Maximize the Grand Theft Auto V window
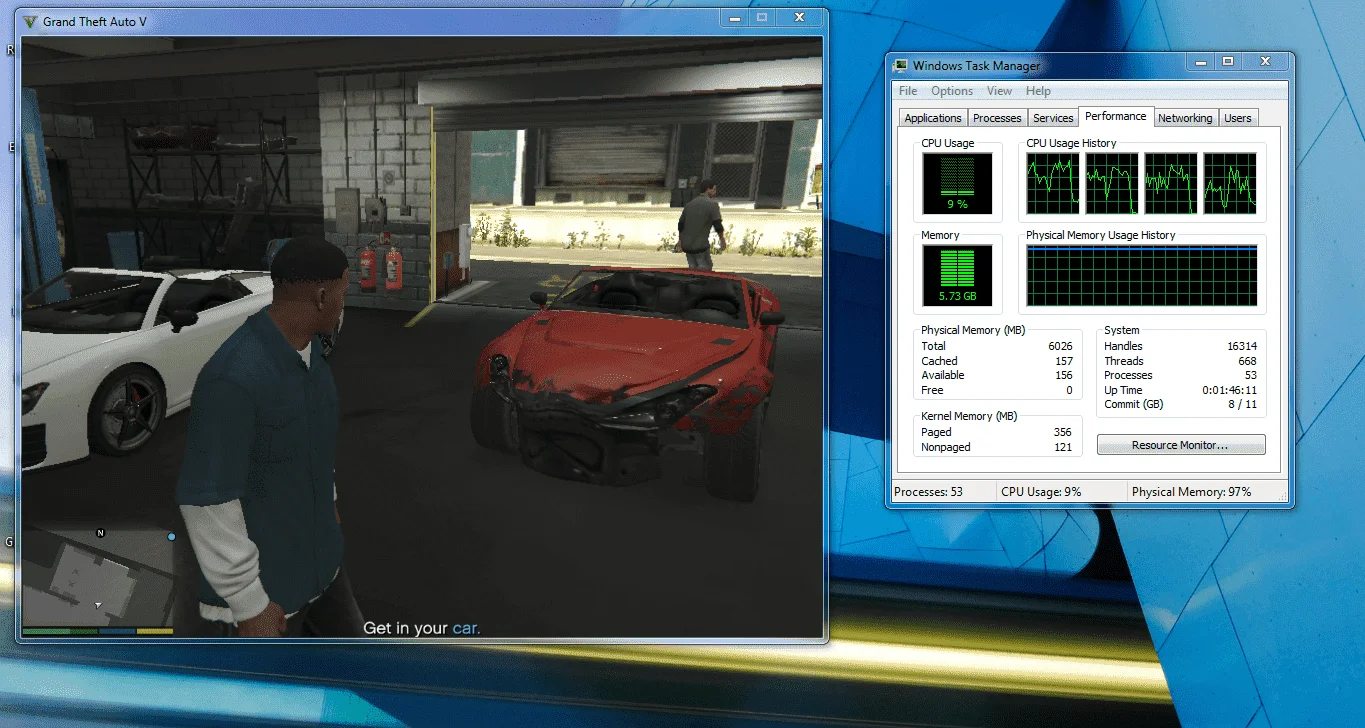Image resolution: width=1365 pixels, height=728 pixels. [762, 18]
